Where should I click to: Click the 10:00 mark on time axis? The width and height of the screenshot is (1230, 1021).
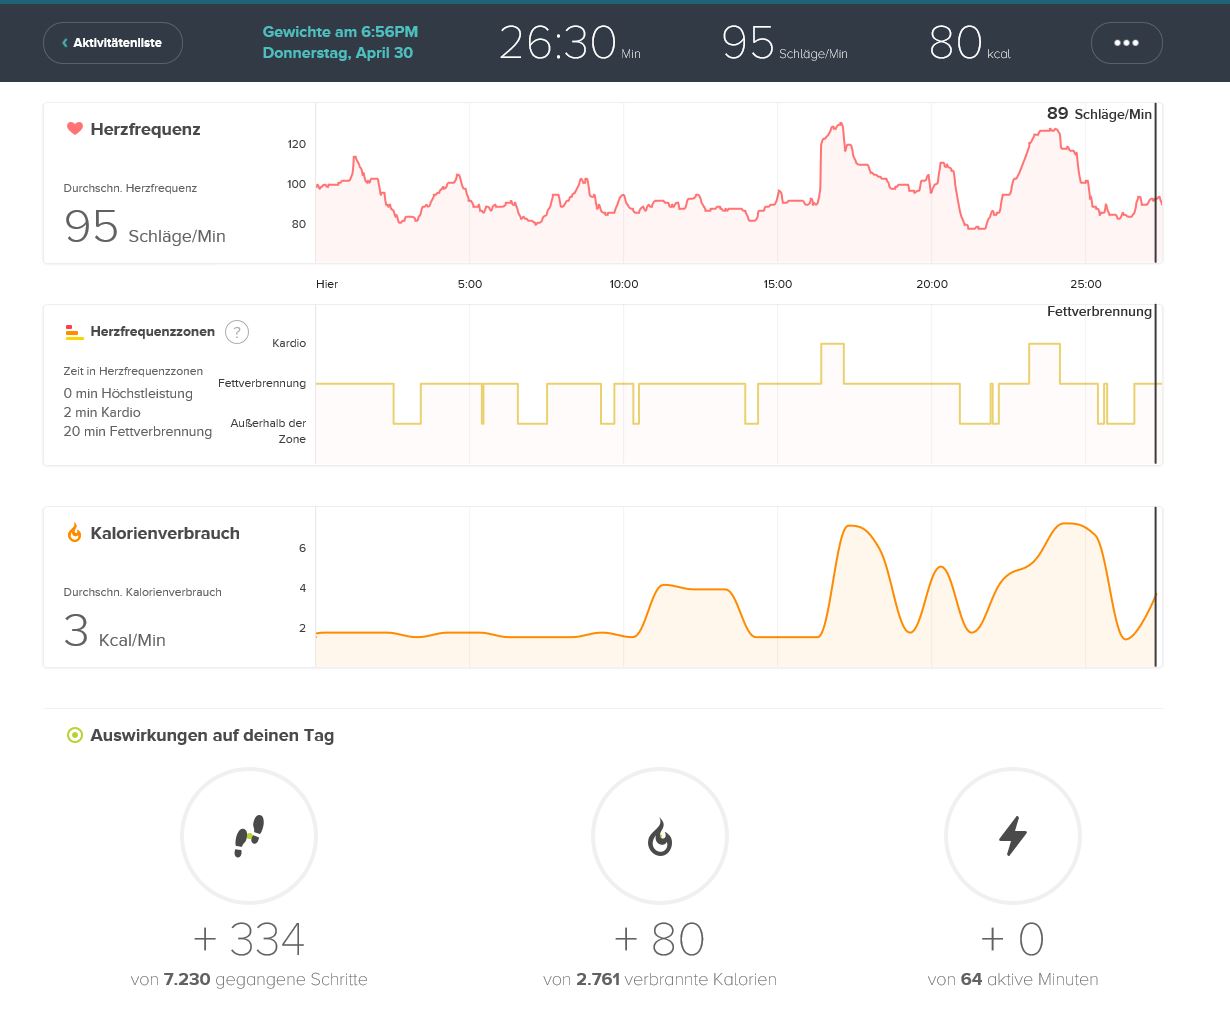point(624,284)
